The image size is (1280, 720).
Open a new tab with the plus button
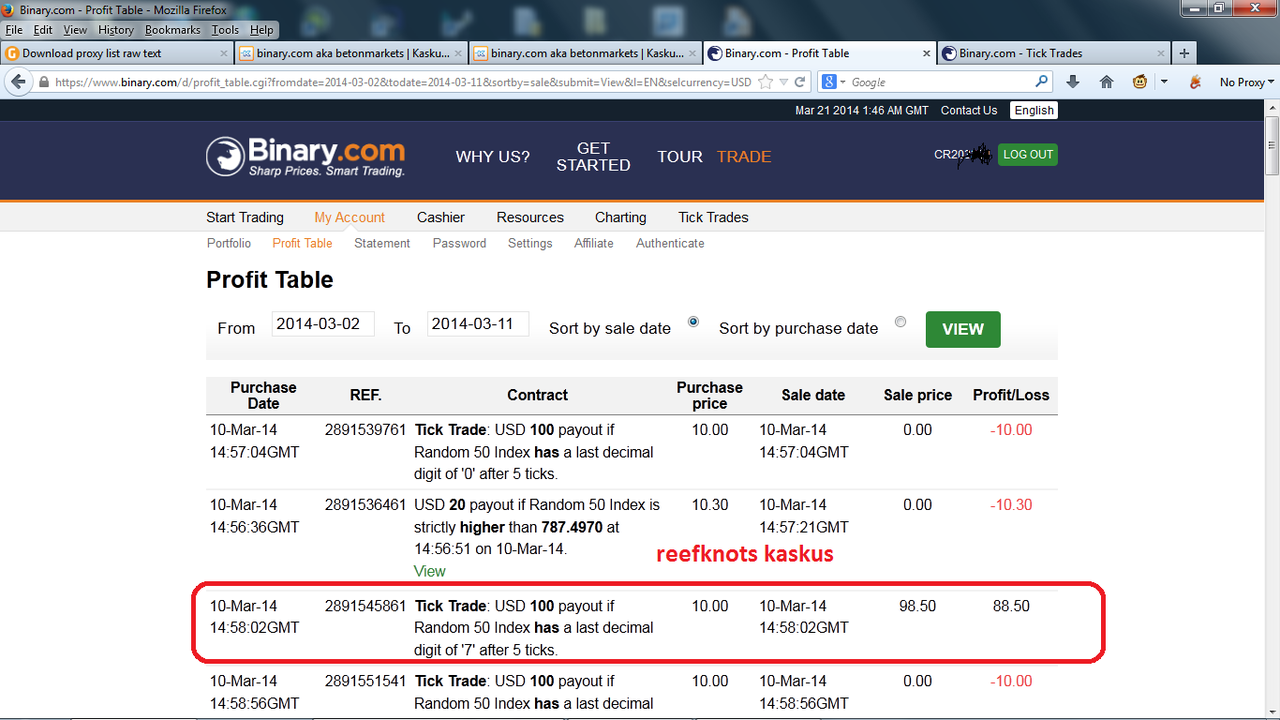tap(1184, 53)
